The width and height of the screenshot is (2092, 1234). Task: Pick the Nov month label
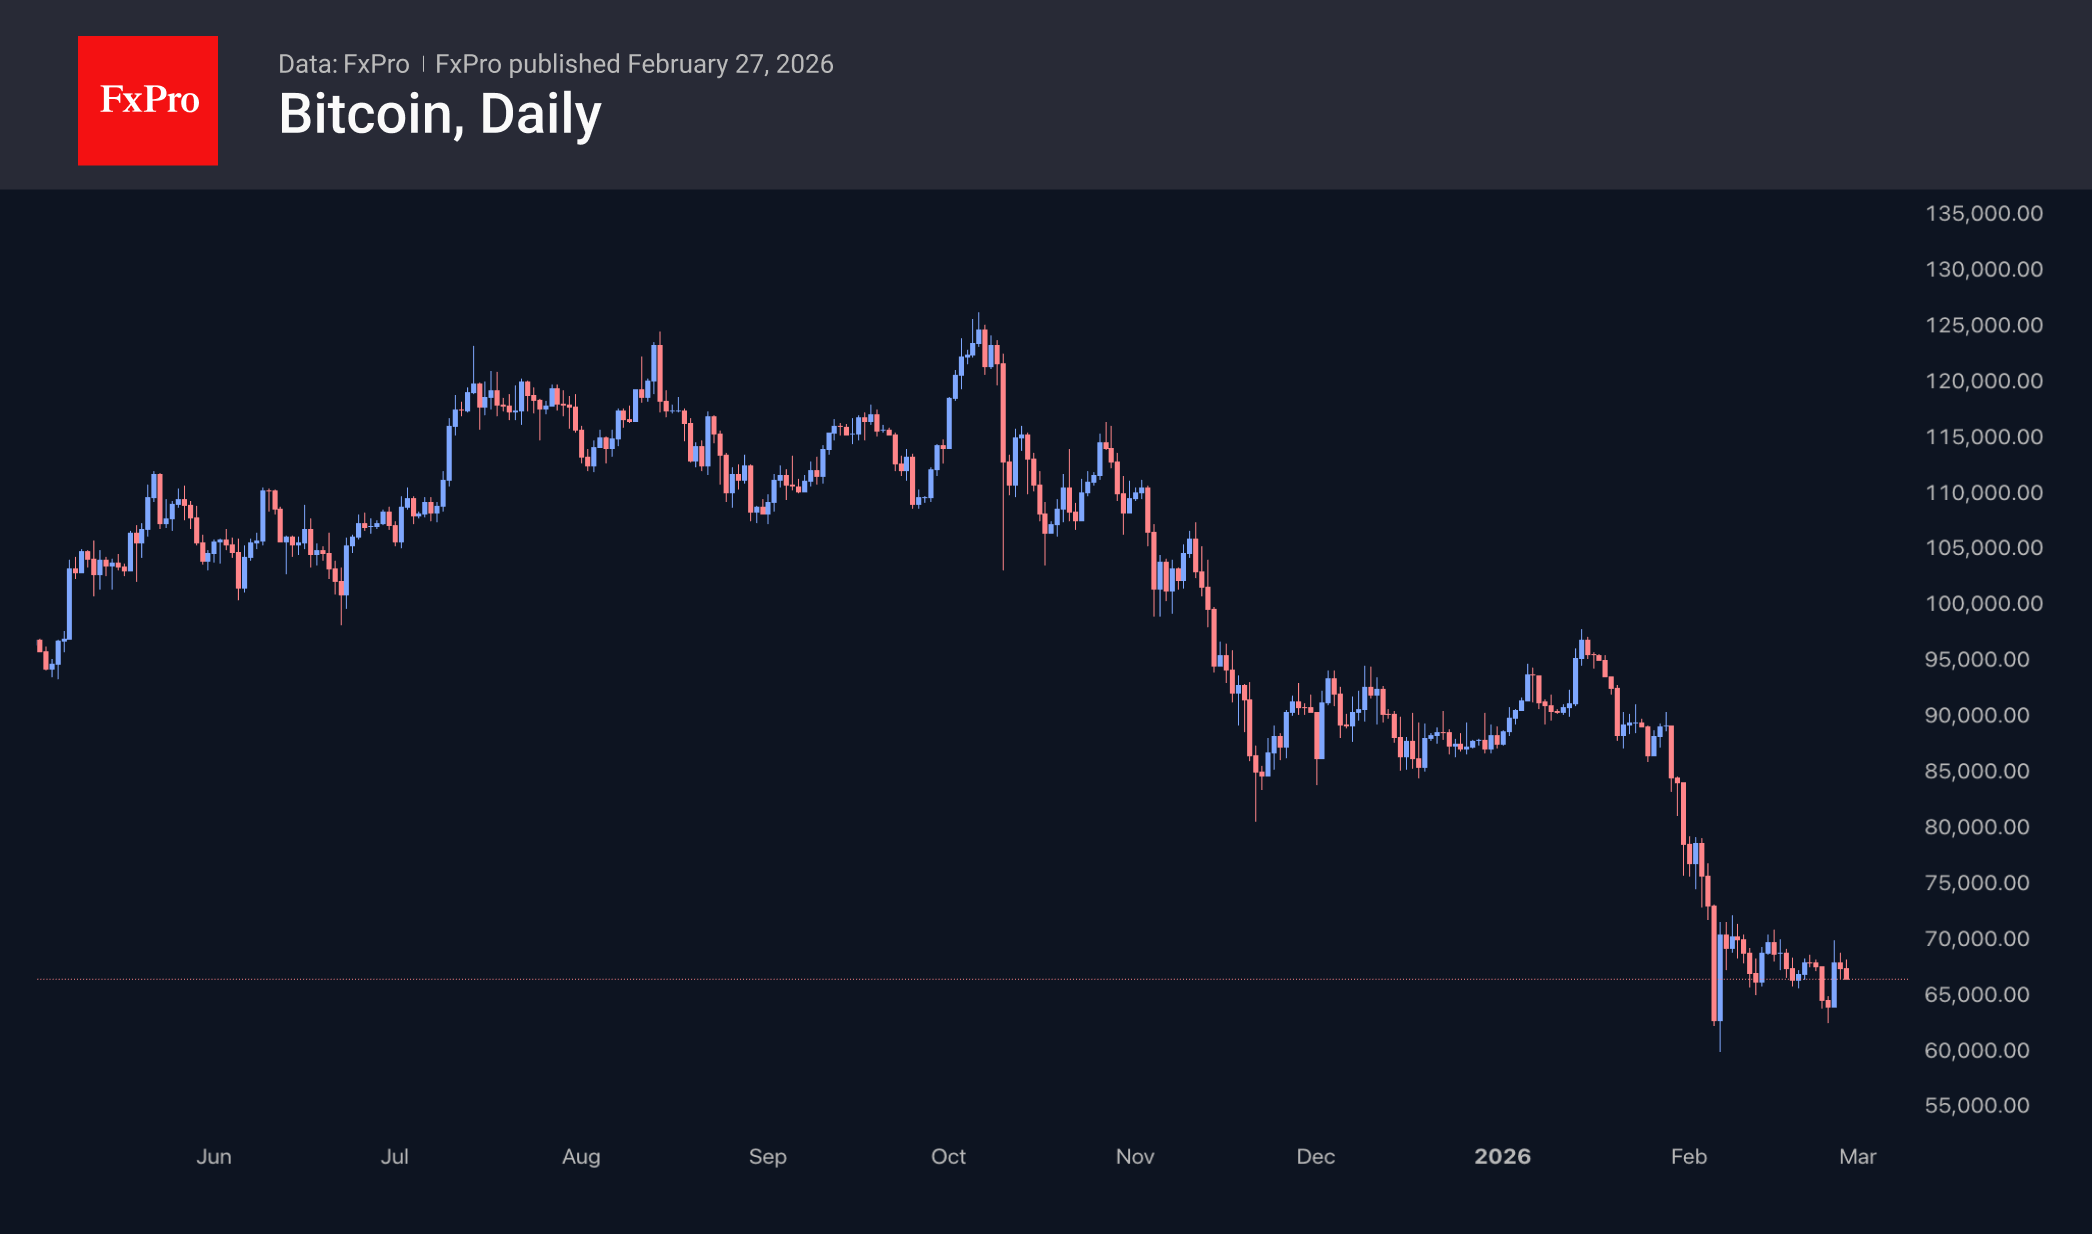[1135, 1156]
